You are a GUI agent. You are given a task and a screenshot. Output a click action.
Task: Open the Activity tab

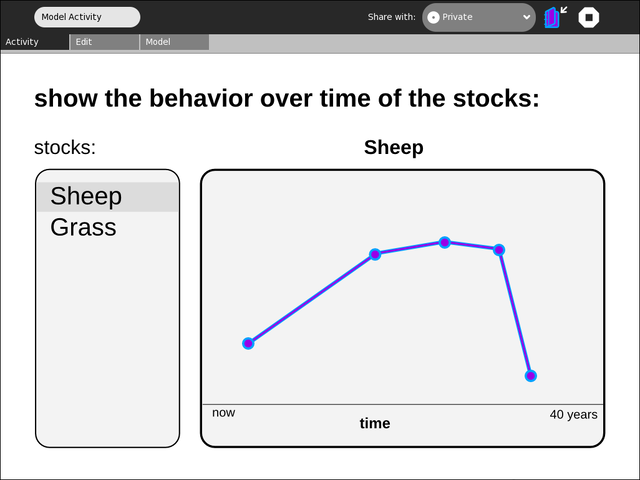[34, 42]
